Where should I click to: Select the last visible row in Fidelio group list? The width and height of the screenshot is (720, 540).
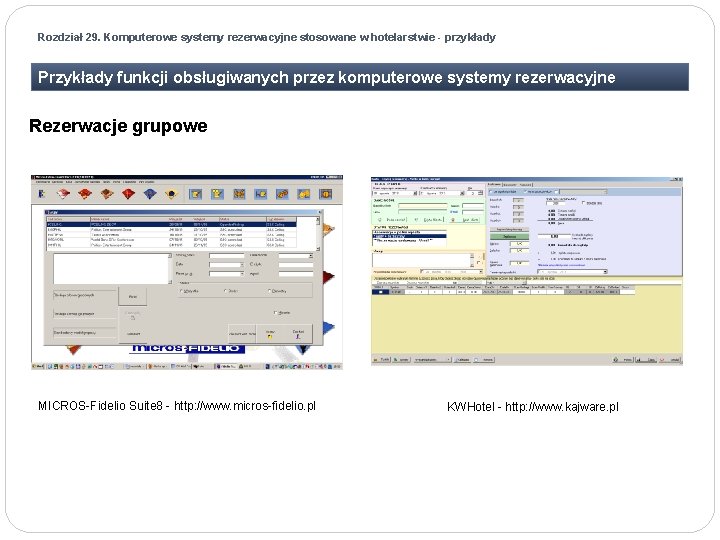(x=171, y=245)
